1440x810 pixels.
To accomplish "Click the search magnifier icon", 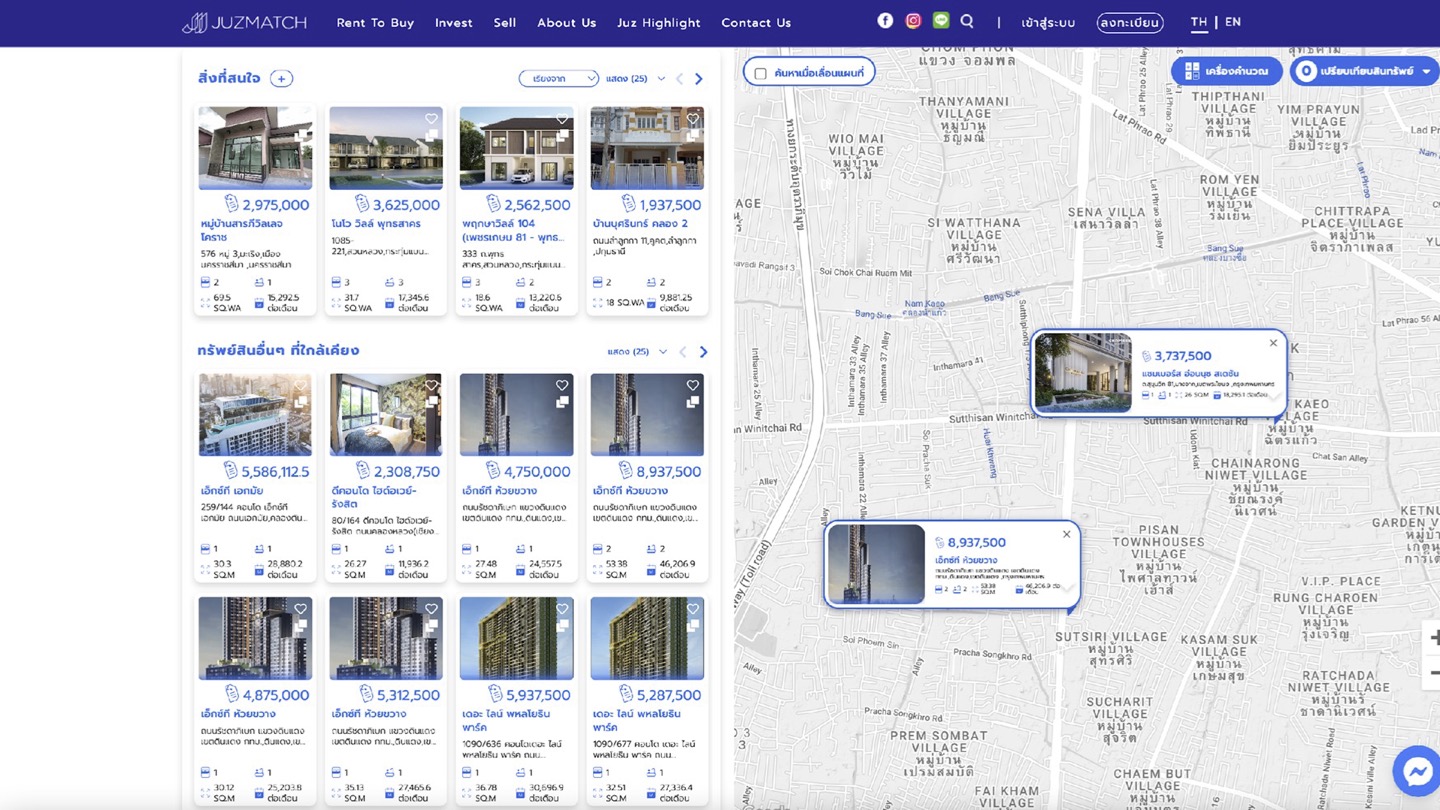I will (x=967, y=20).
